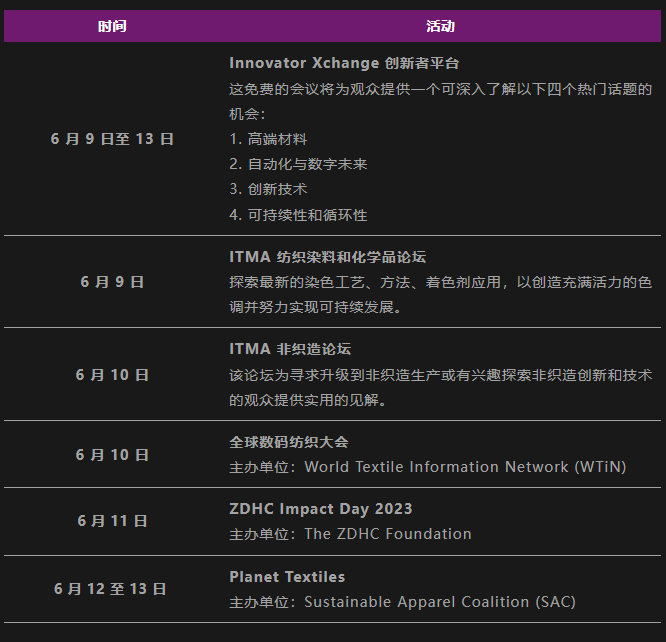The image size is (666, 642).
Task: Click the 6 月 12 至 13 日 date cell
Action: click(x=110, y=589)
